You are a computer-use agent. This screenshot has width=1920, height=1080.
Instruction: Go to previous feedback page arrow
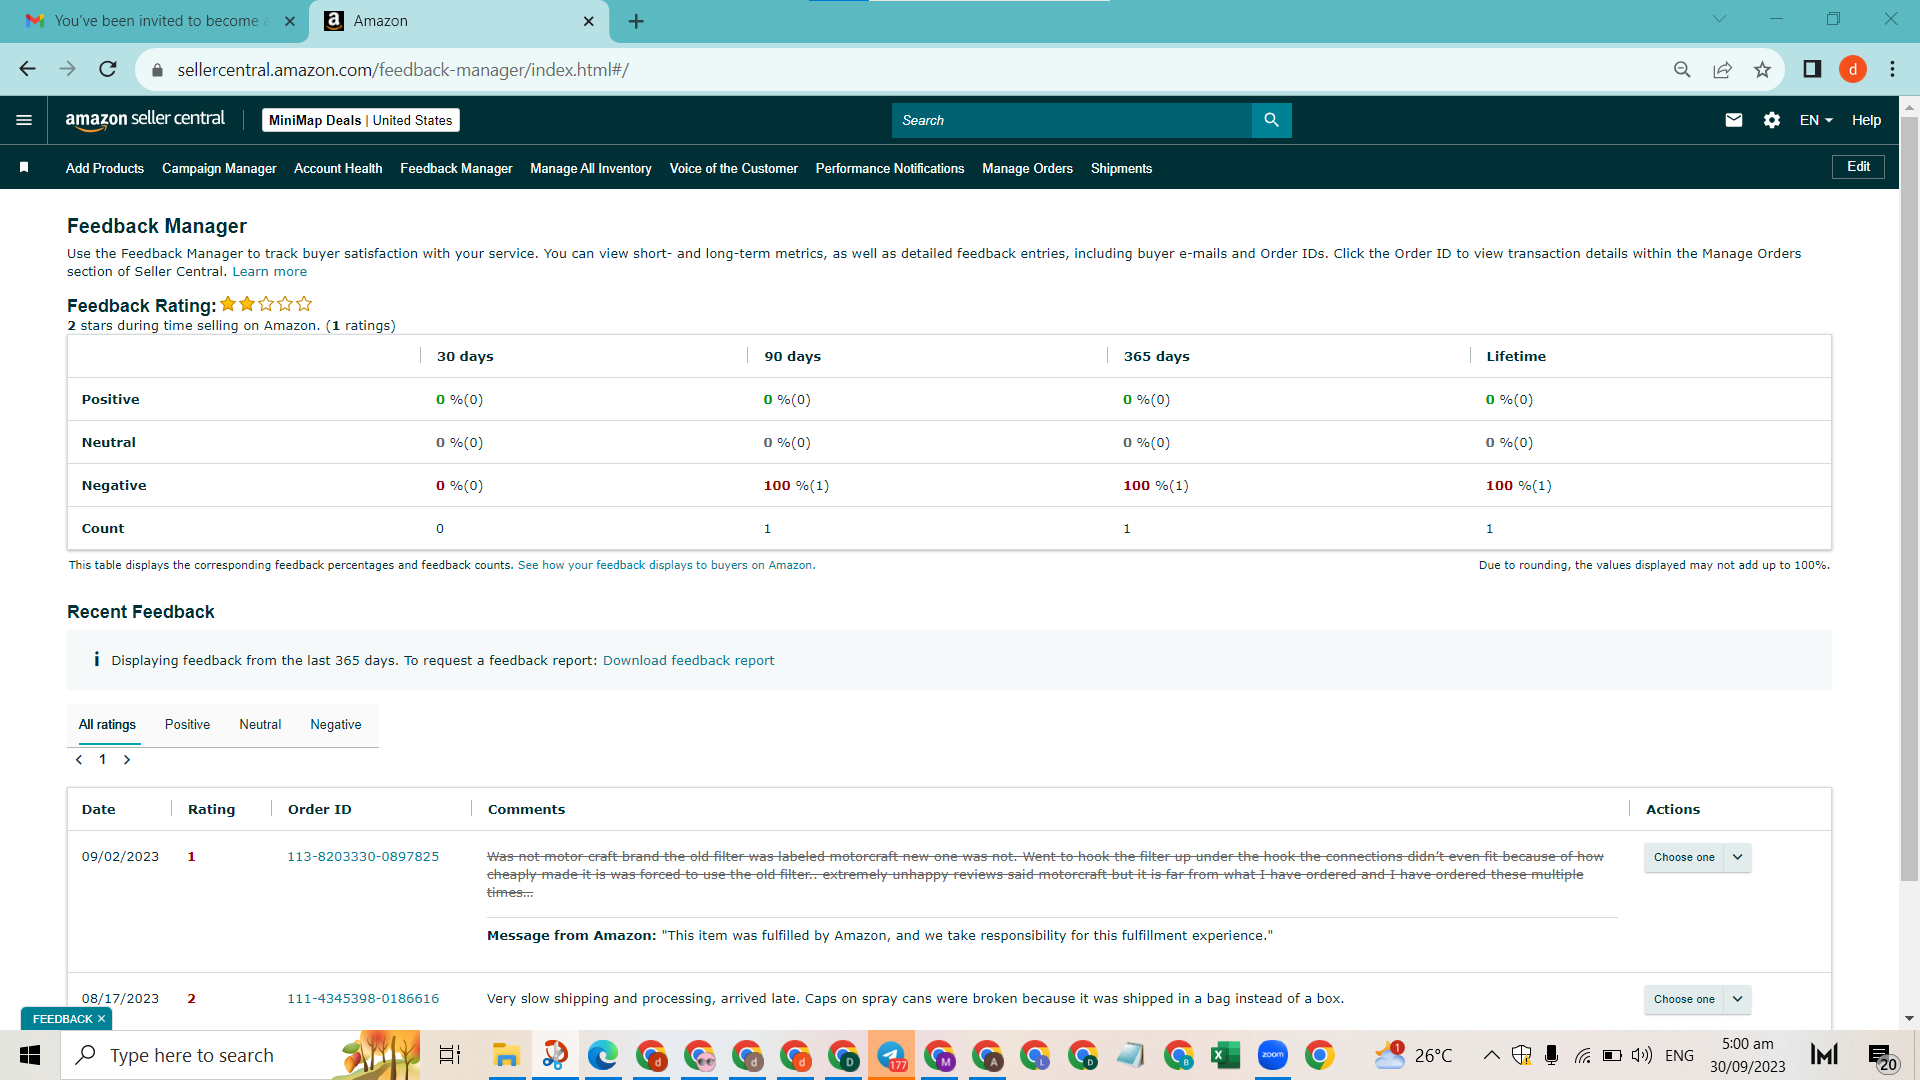coord(79,760)
